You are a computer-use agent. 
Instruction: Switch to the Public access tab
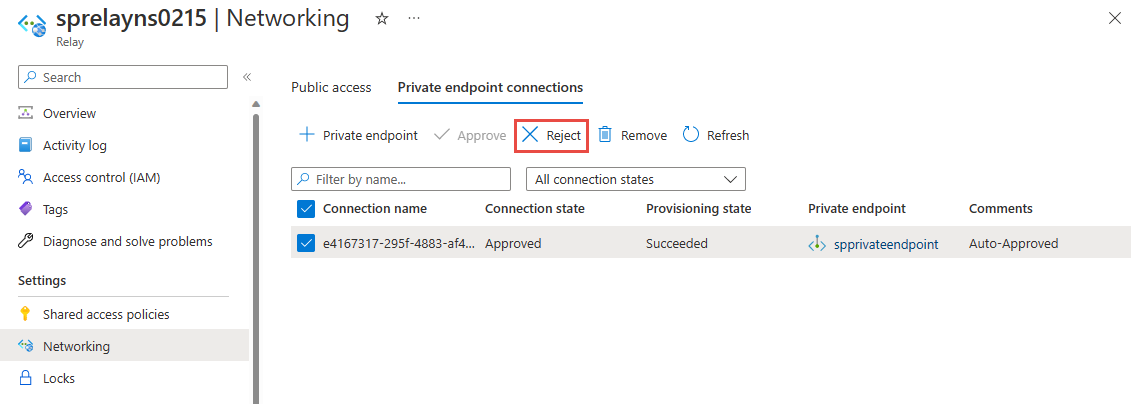coord(331,87)
